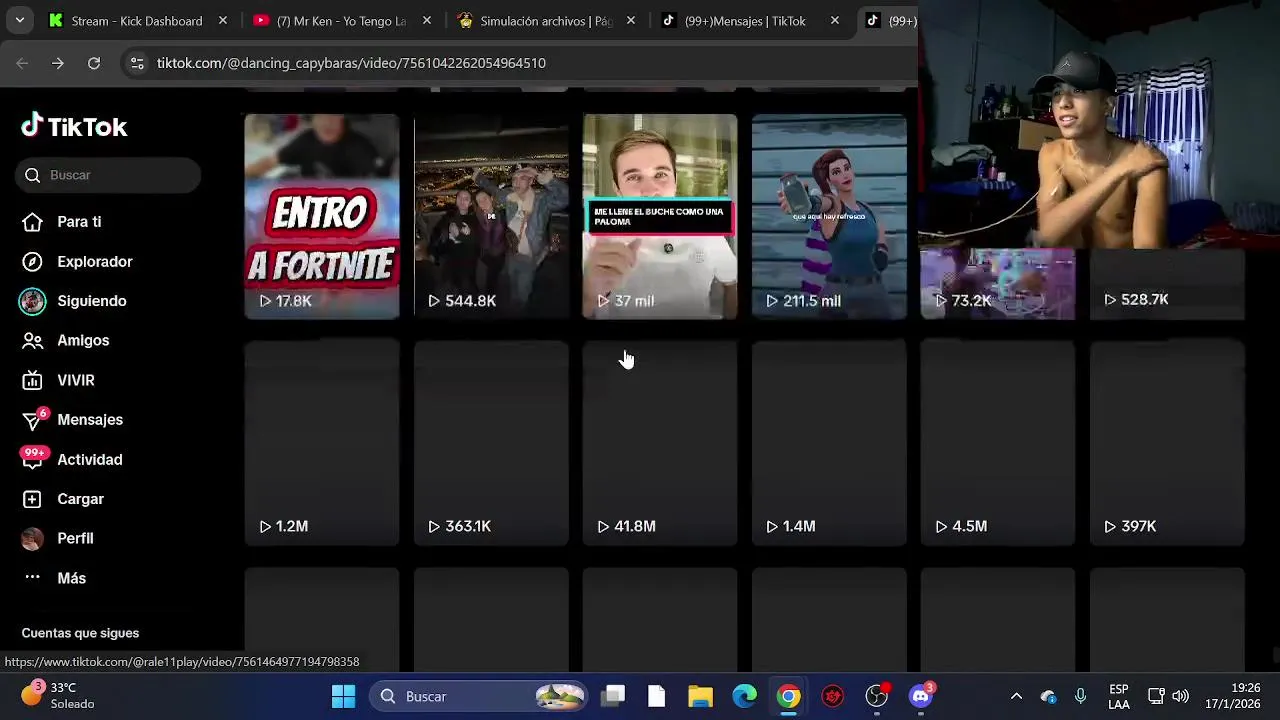Go forward with the browser arrow
The image size is (1280, 720).
coord(58,63)
